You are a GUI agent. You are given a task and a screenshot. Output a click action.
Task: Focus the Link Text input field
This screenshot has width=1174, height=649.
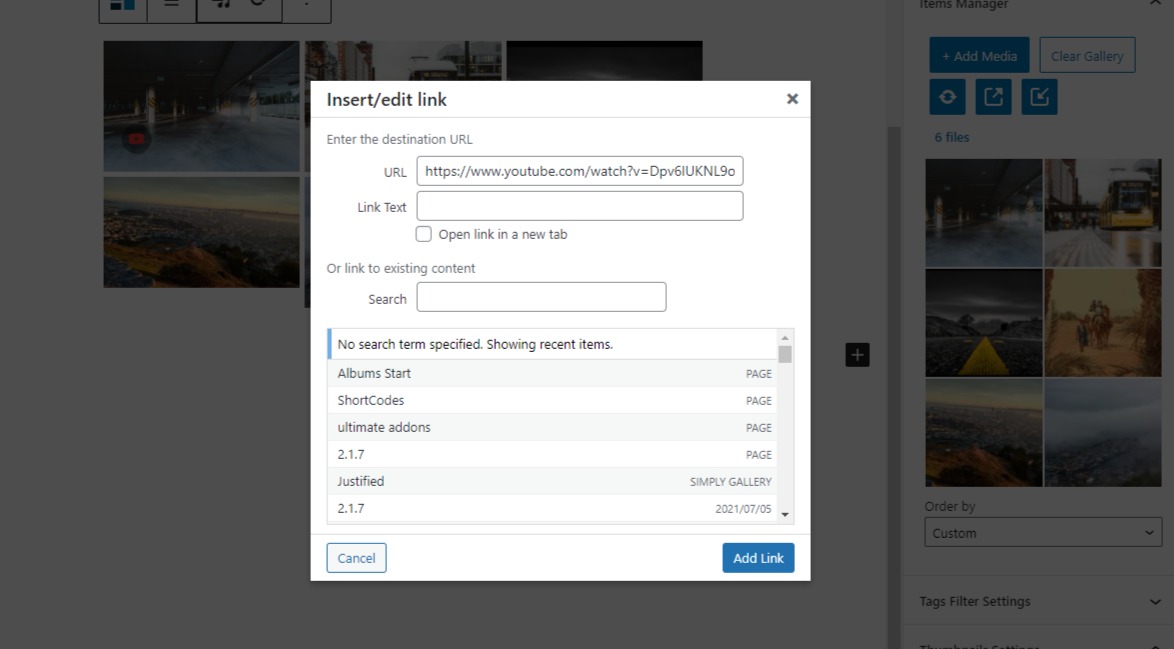pyautogui.click(x=580, y=206)
